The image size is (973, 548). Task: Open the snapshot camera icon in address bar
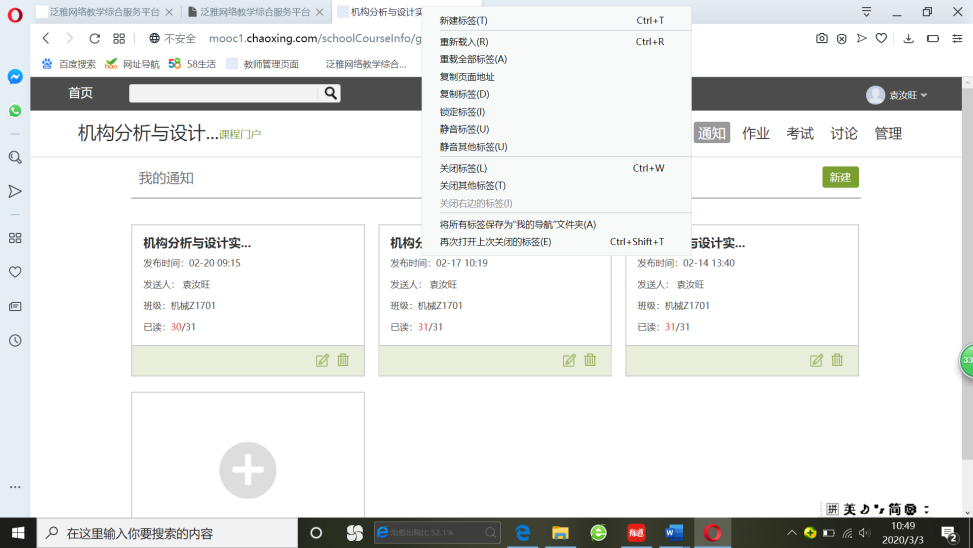(821, 38)
